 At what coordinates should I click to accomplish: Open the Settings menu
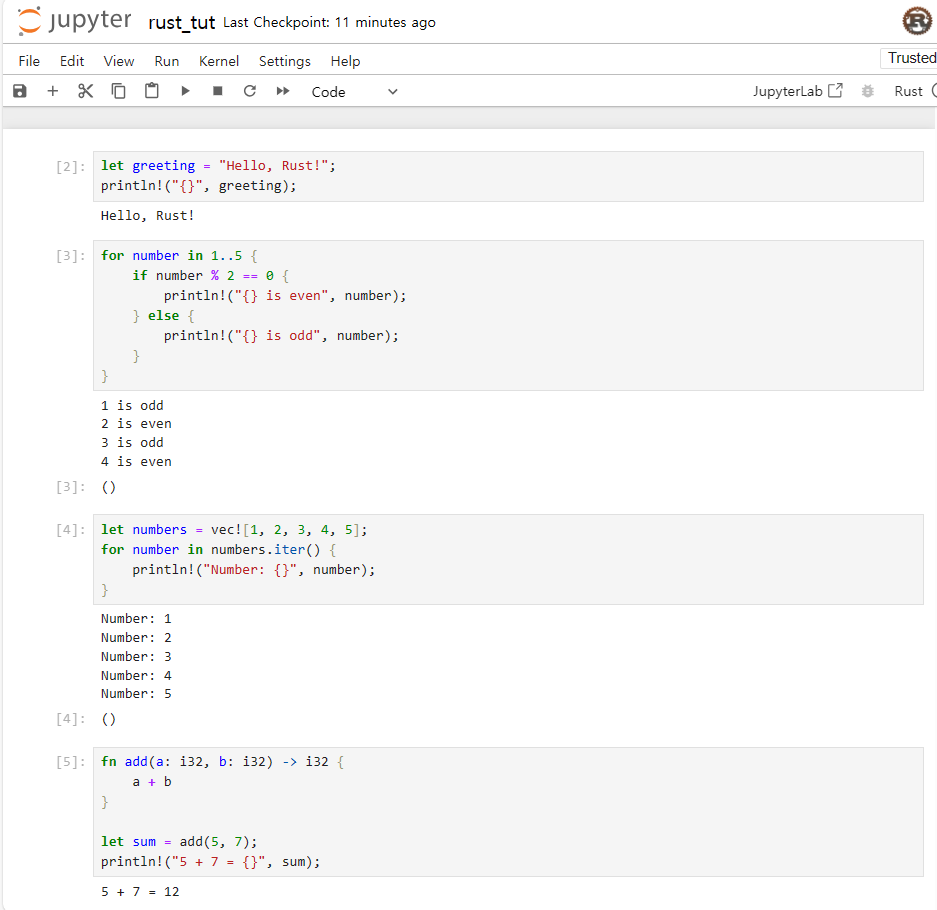(284, 61)
